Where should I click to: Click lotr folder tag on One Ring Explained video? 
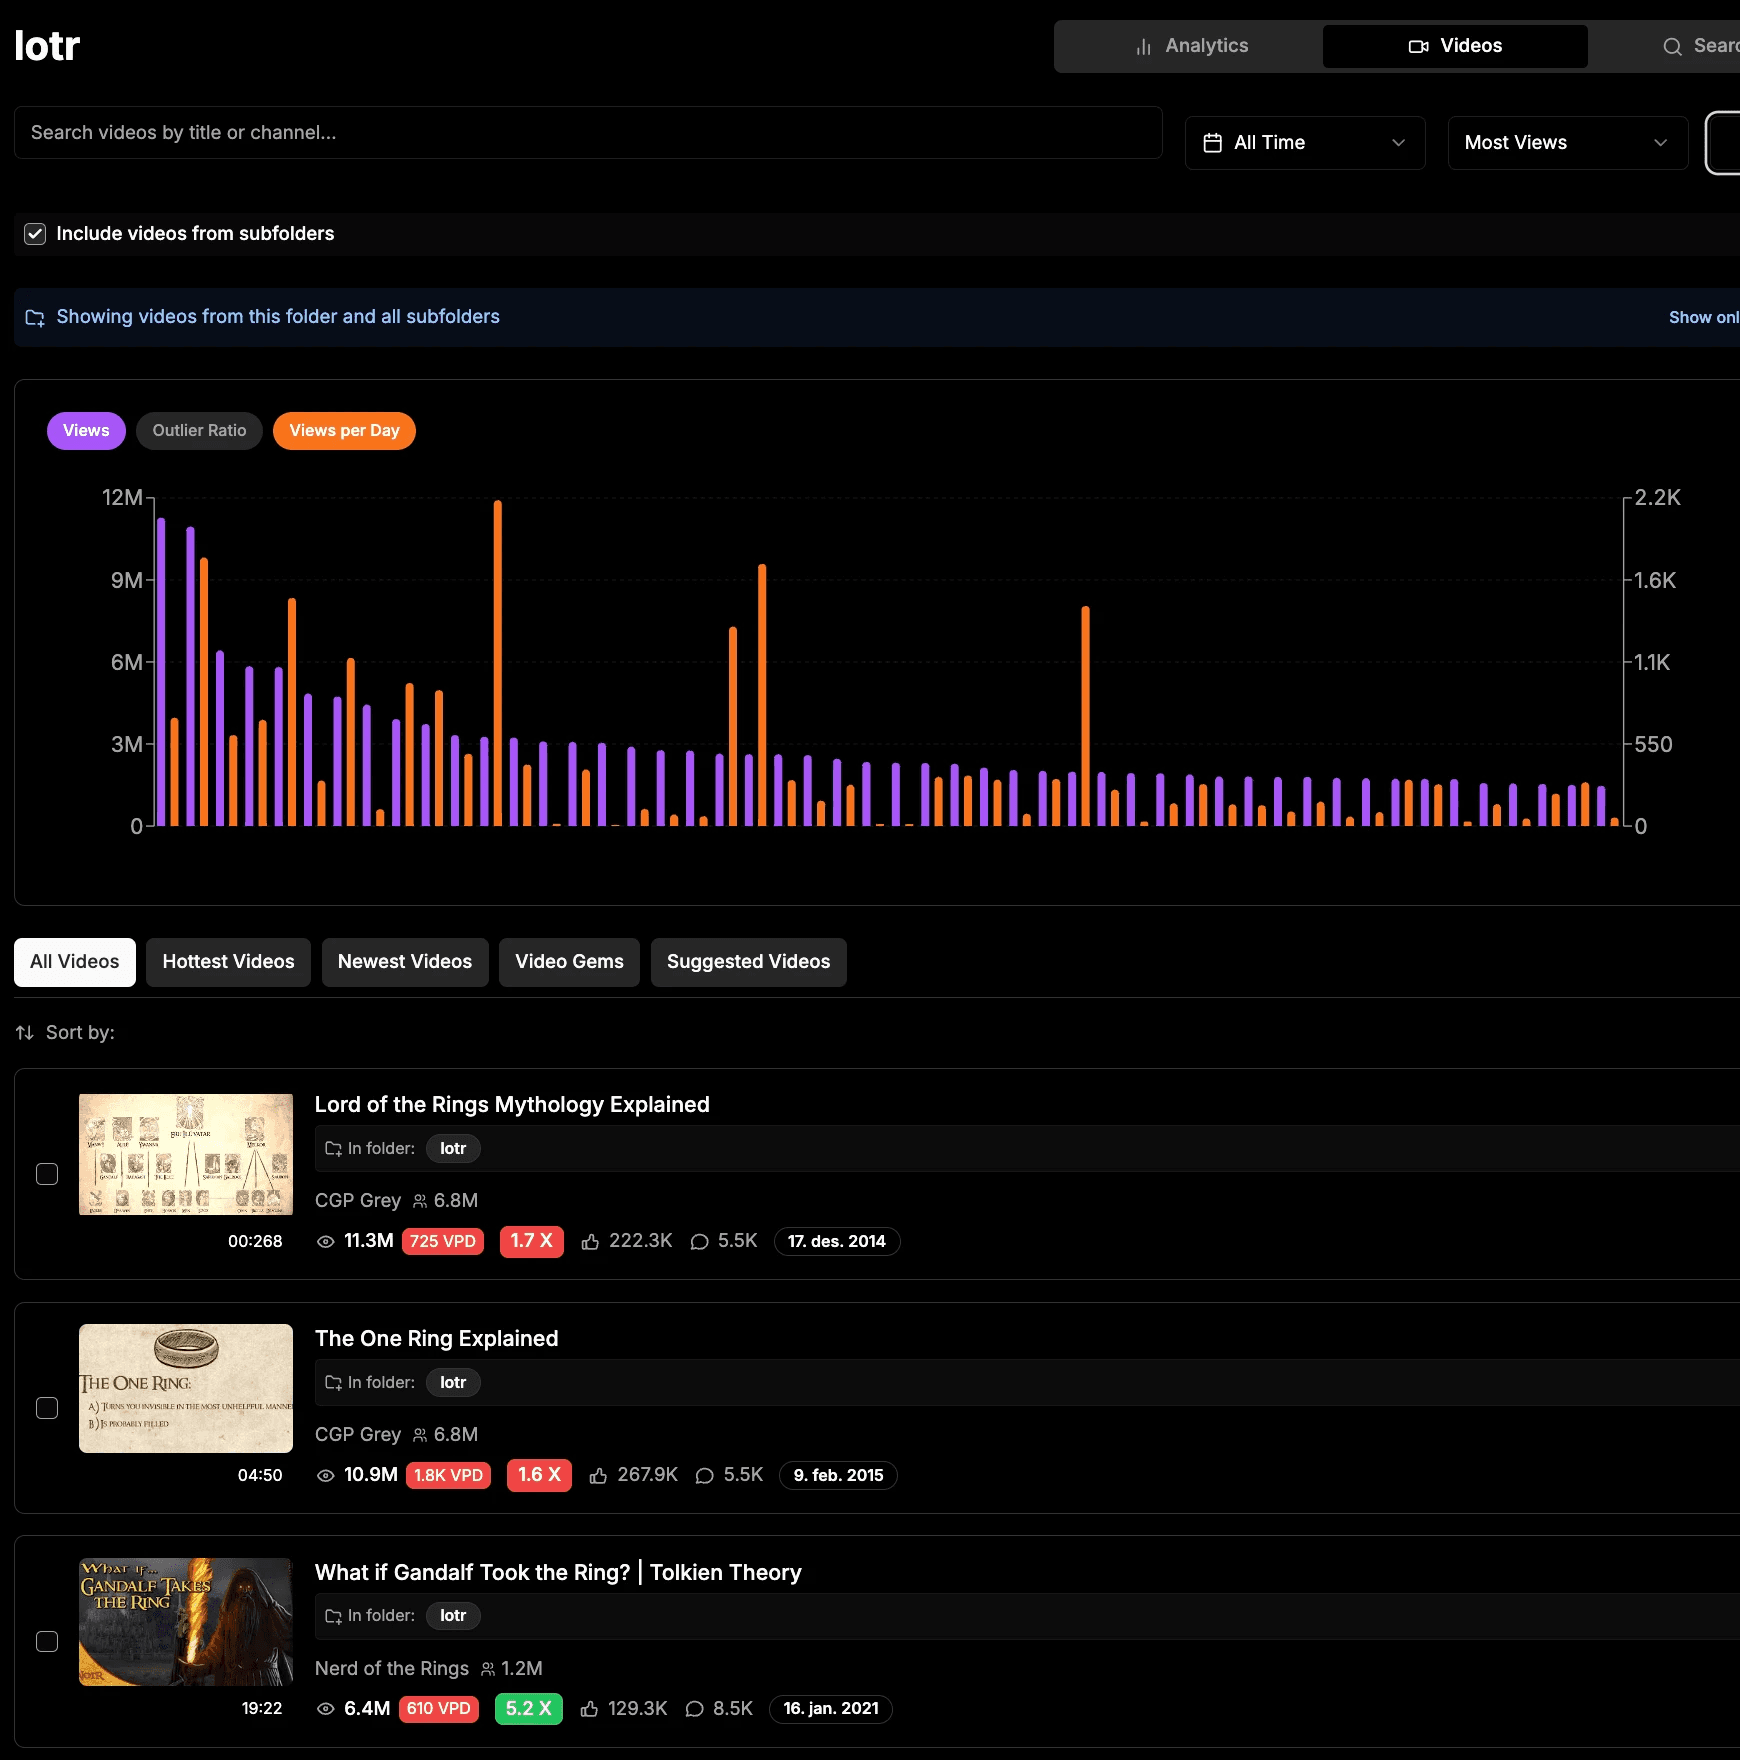point(453,1383)
